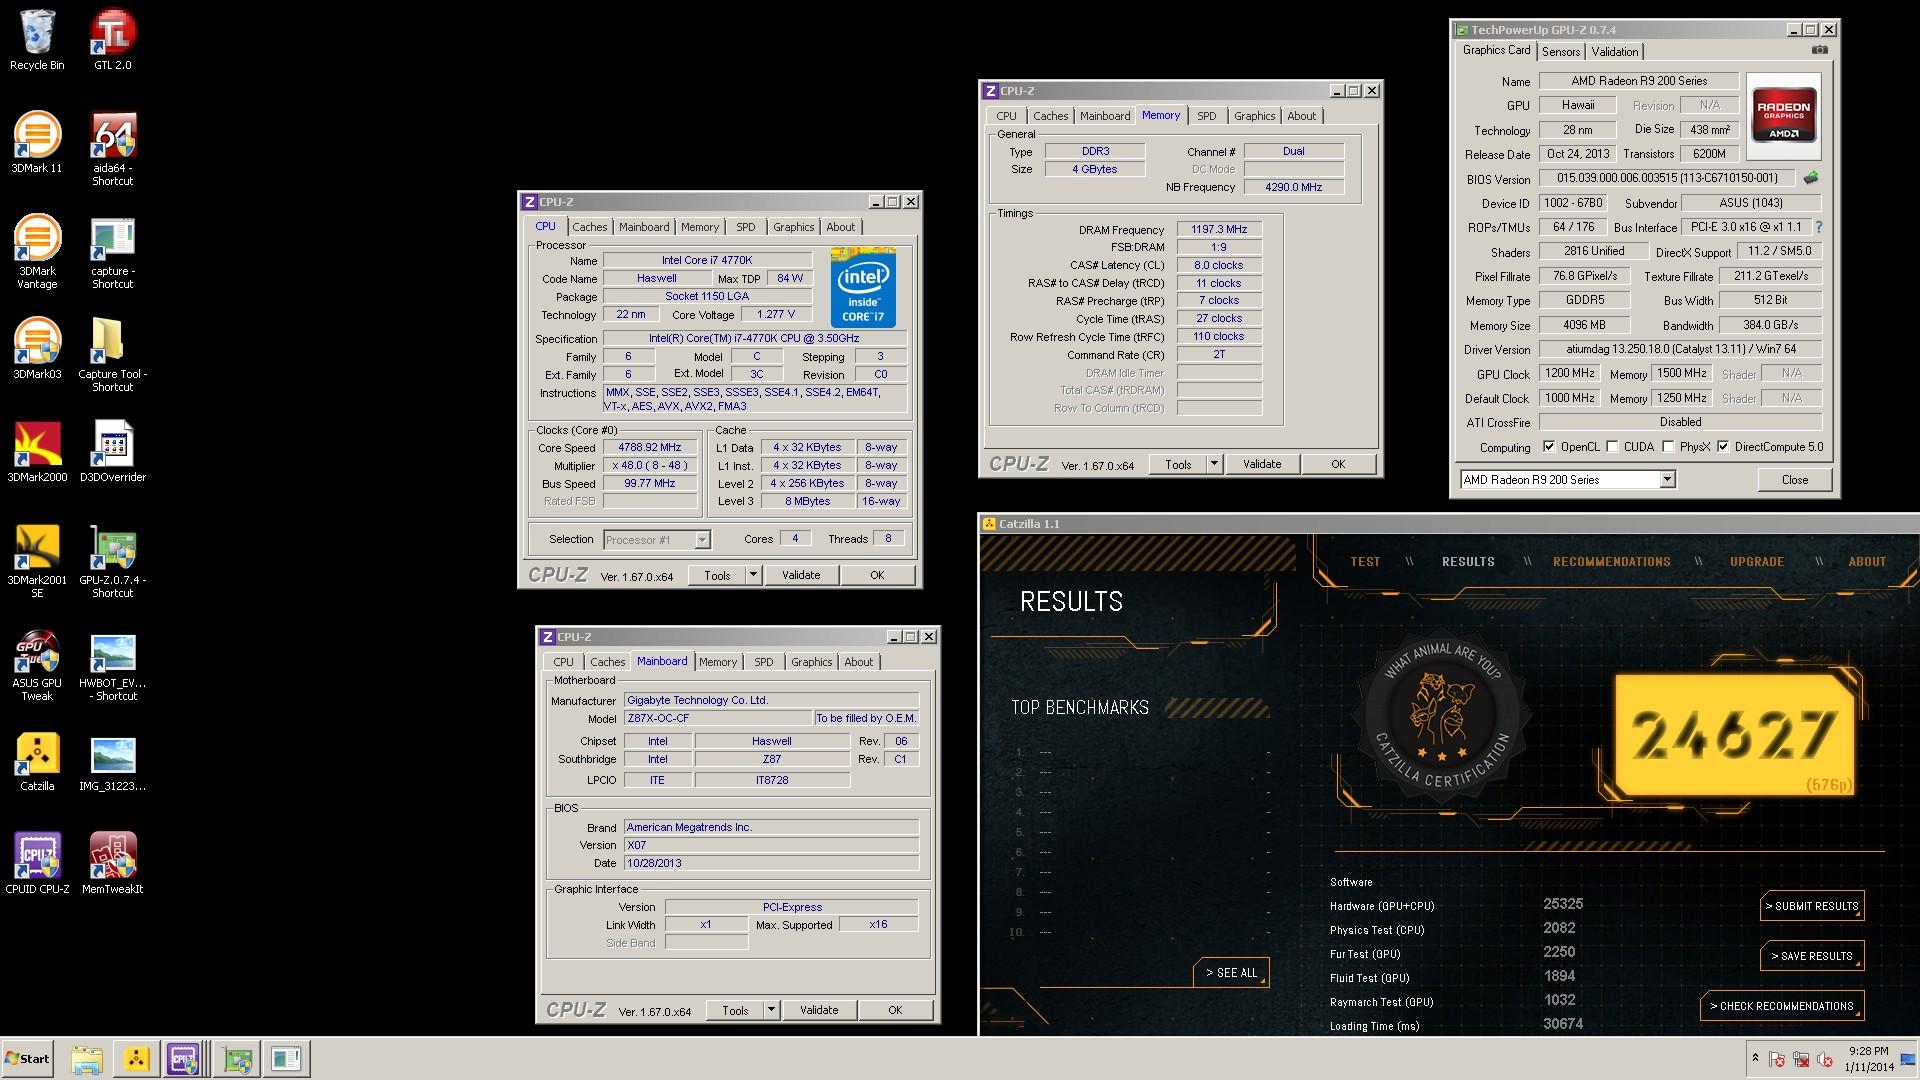The height and width of the screenshot is (1080, 1920).
Task: Toggle PhysX checkbox in GPU-Z
Action: 1668,447
